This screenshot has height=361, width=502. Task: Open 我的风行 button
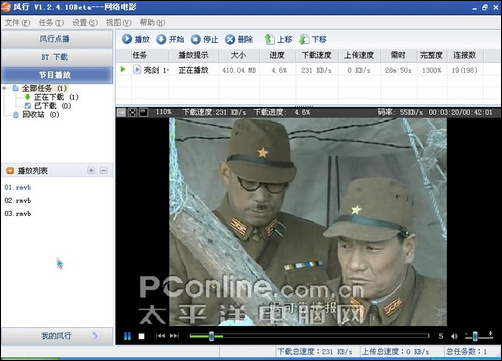click(57, 336)
